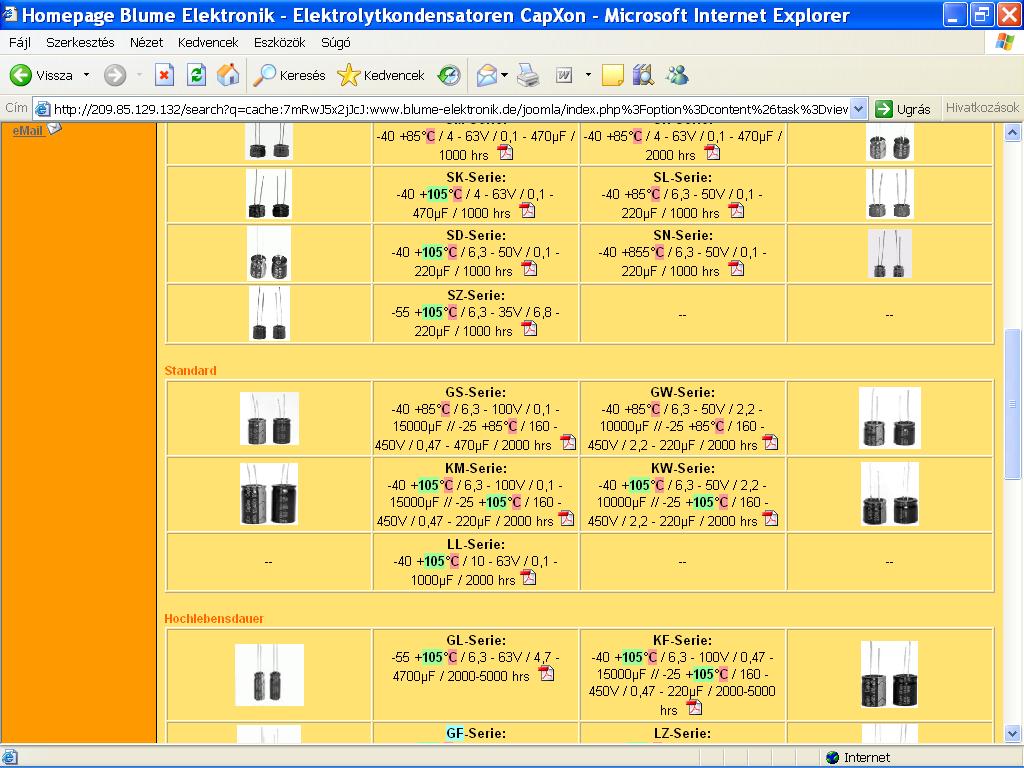The height and width of the screenshot is (768, 1024).
Task: Click the KM-Serie capacitor thumbnail
Action: pos(269,494)
